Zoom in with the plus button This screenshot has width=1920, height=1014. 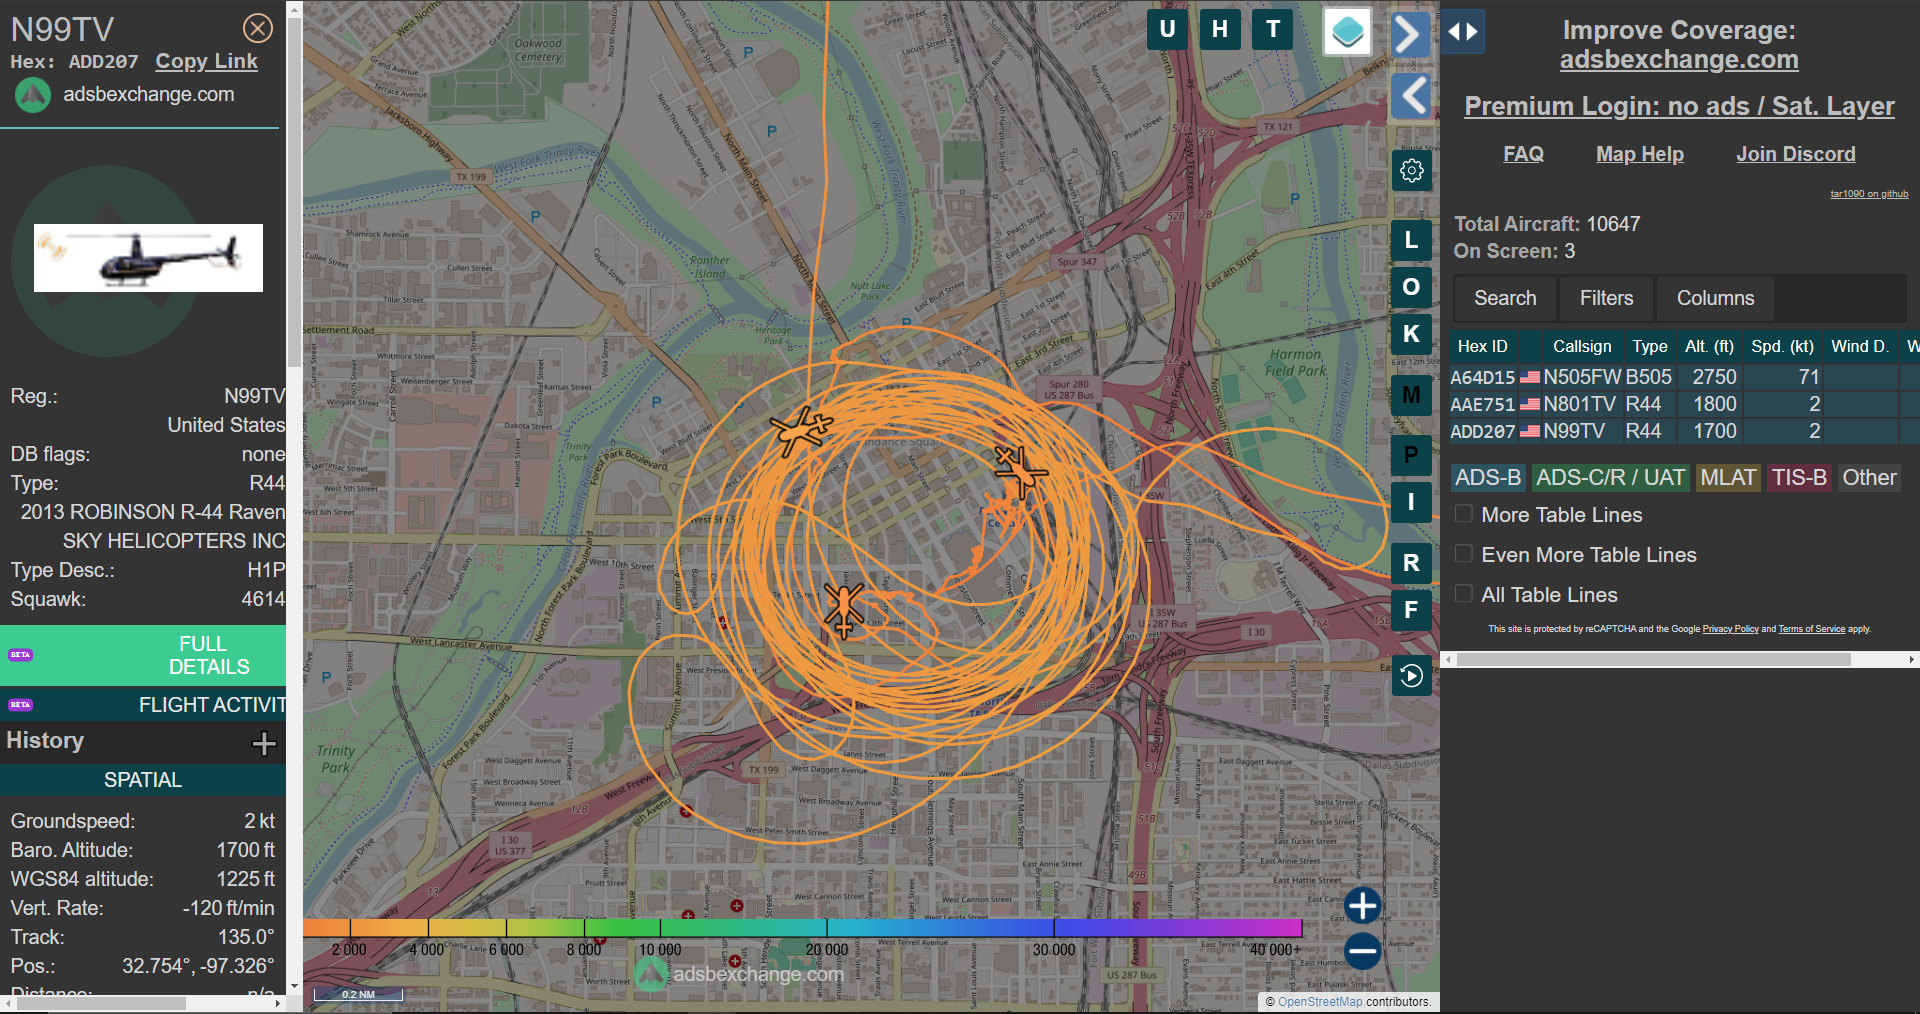(x=1362, y=906)
